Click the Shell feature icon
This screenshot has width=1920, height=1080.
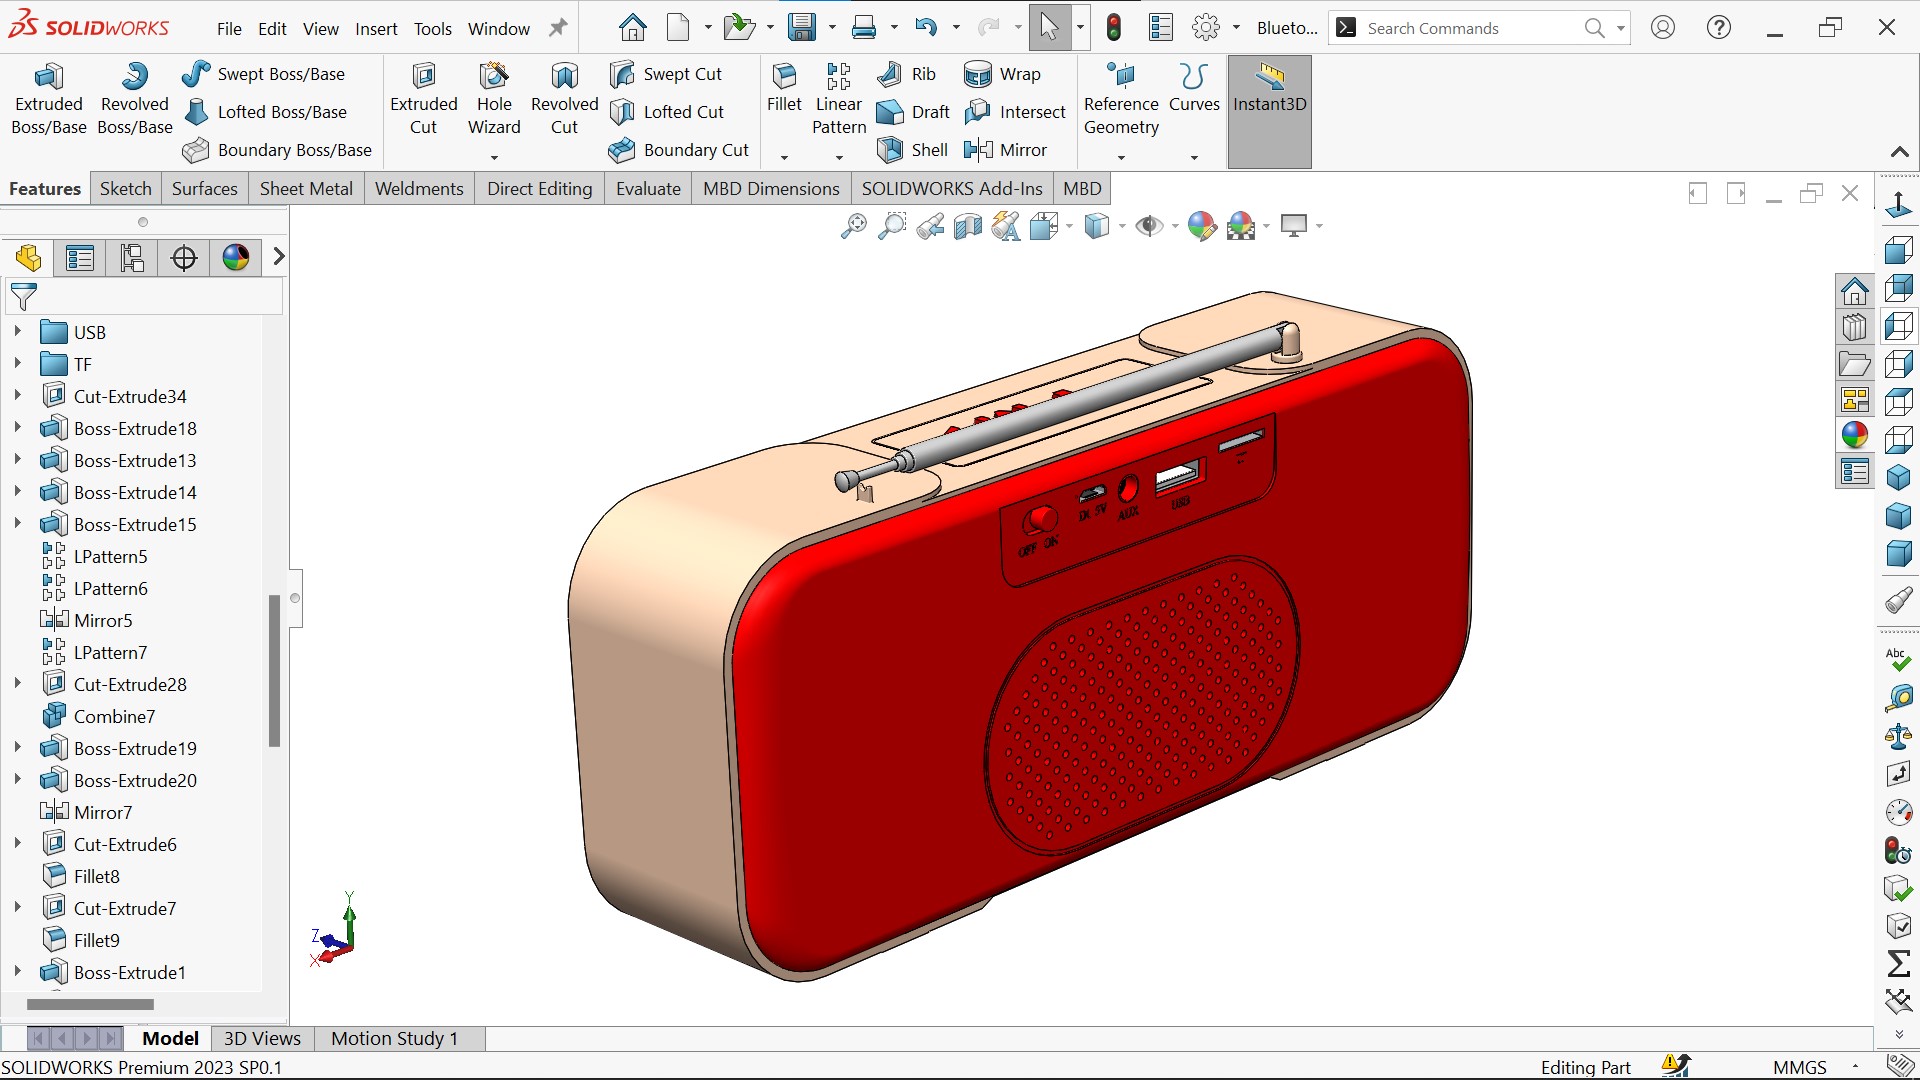click(890, 150)
